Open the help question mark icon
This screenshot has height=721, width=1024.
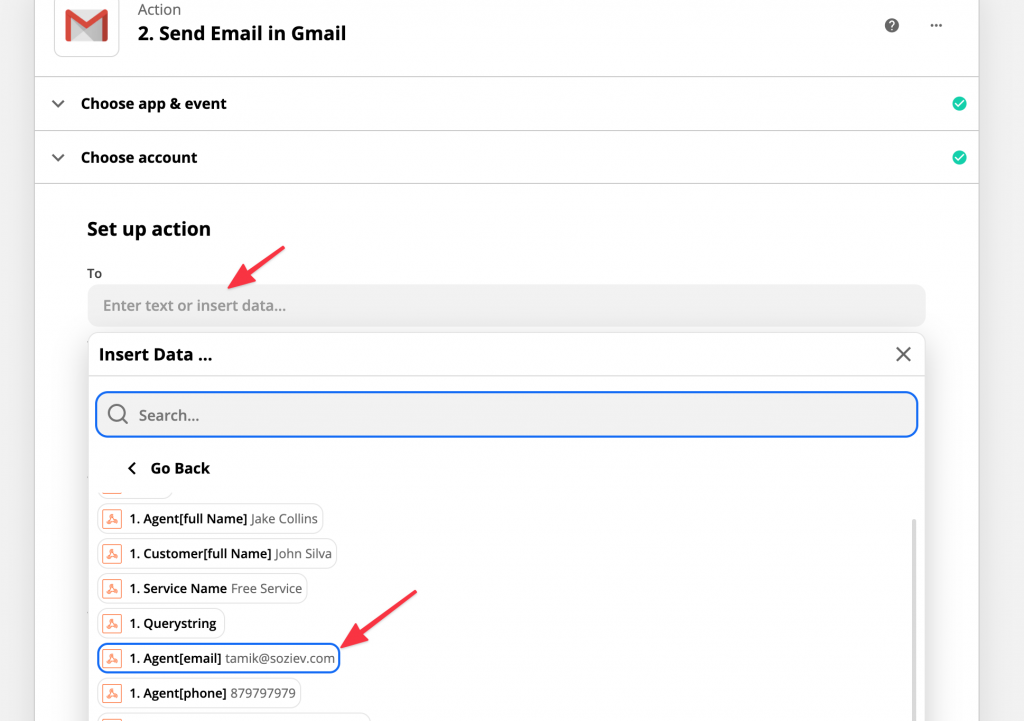coord(892,26)
